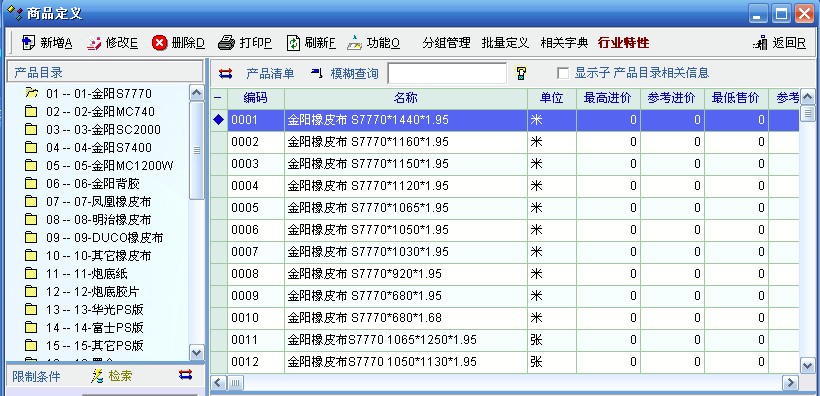Sort by the 编码 column header
Image resolution: width=820 pixels, height=396 pixels.
tap(256, 98)
